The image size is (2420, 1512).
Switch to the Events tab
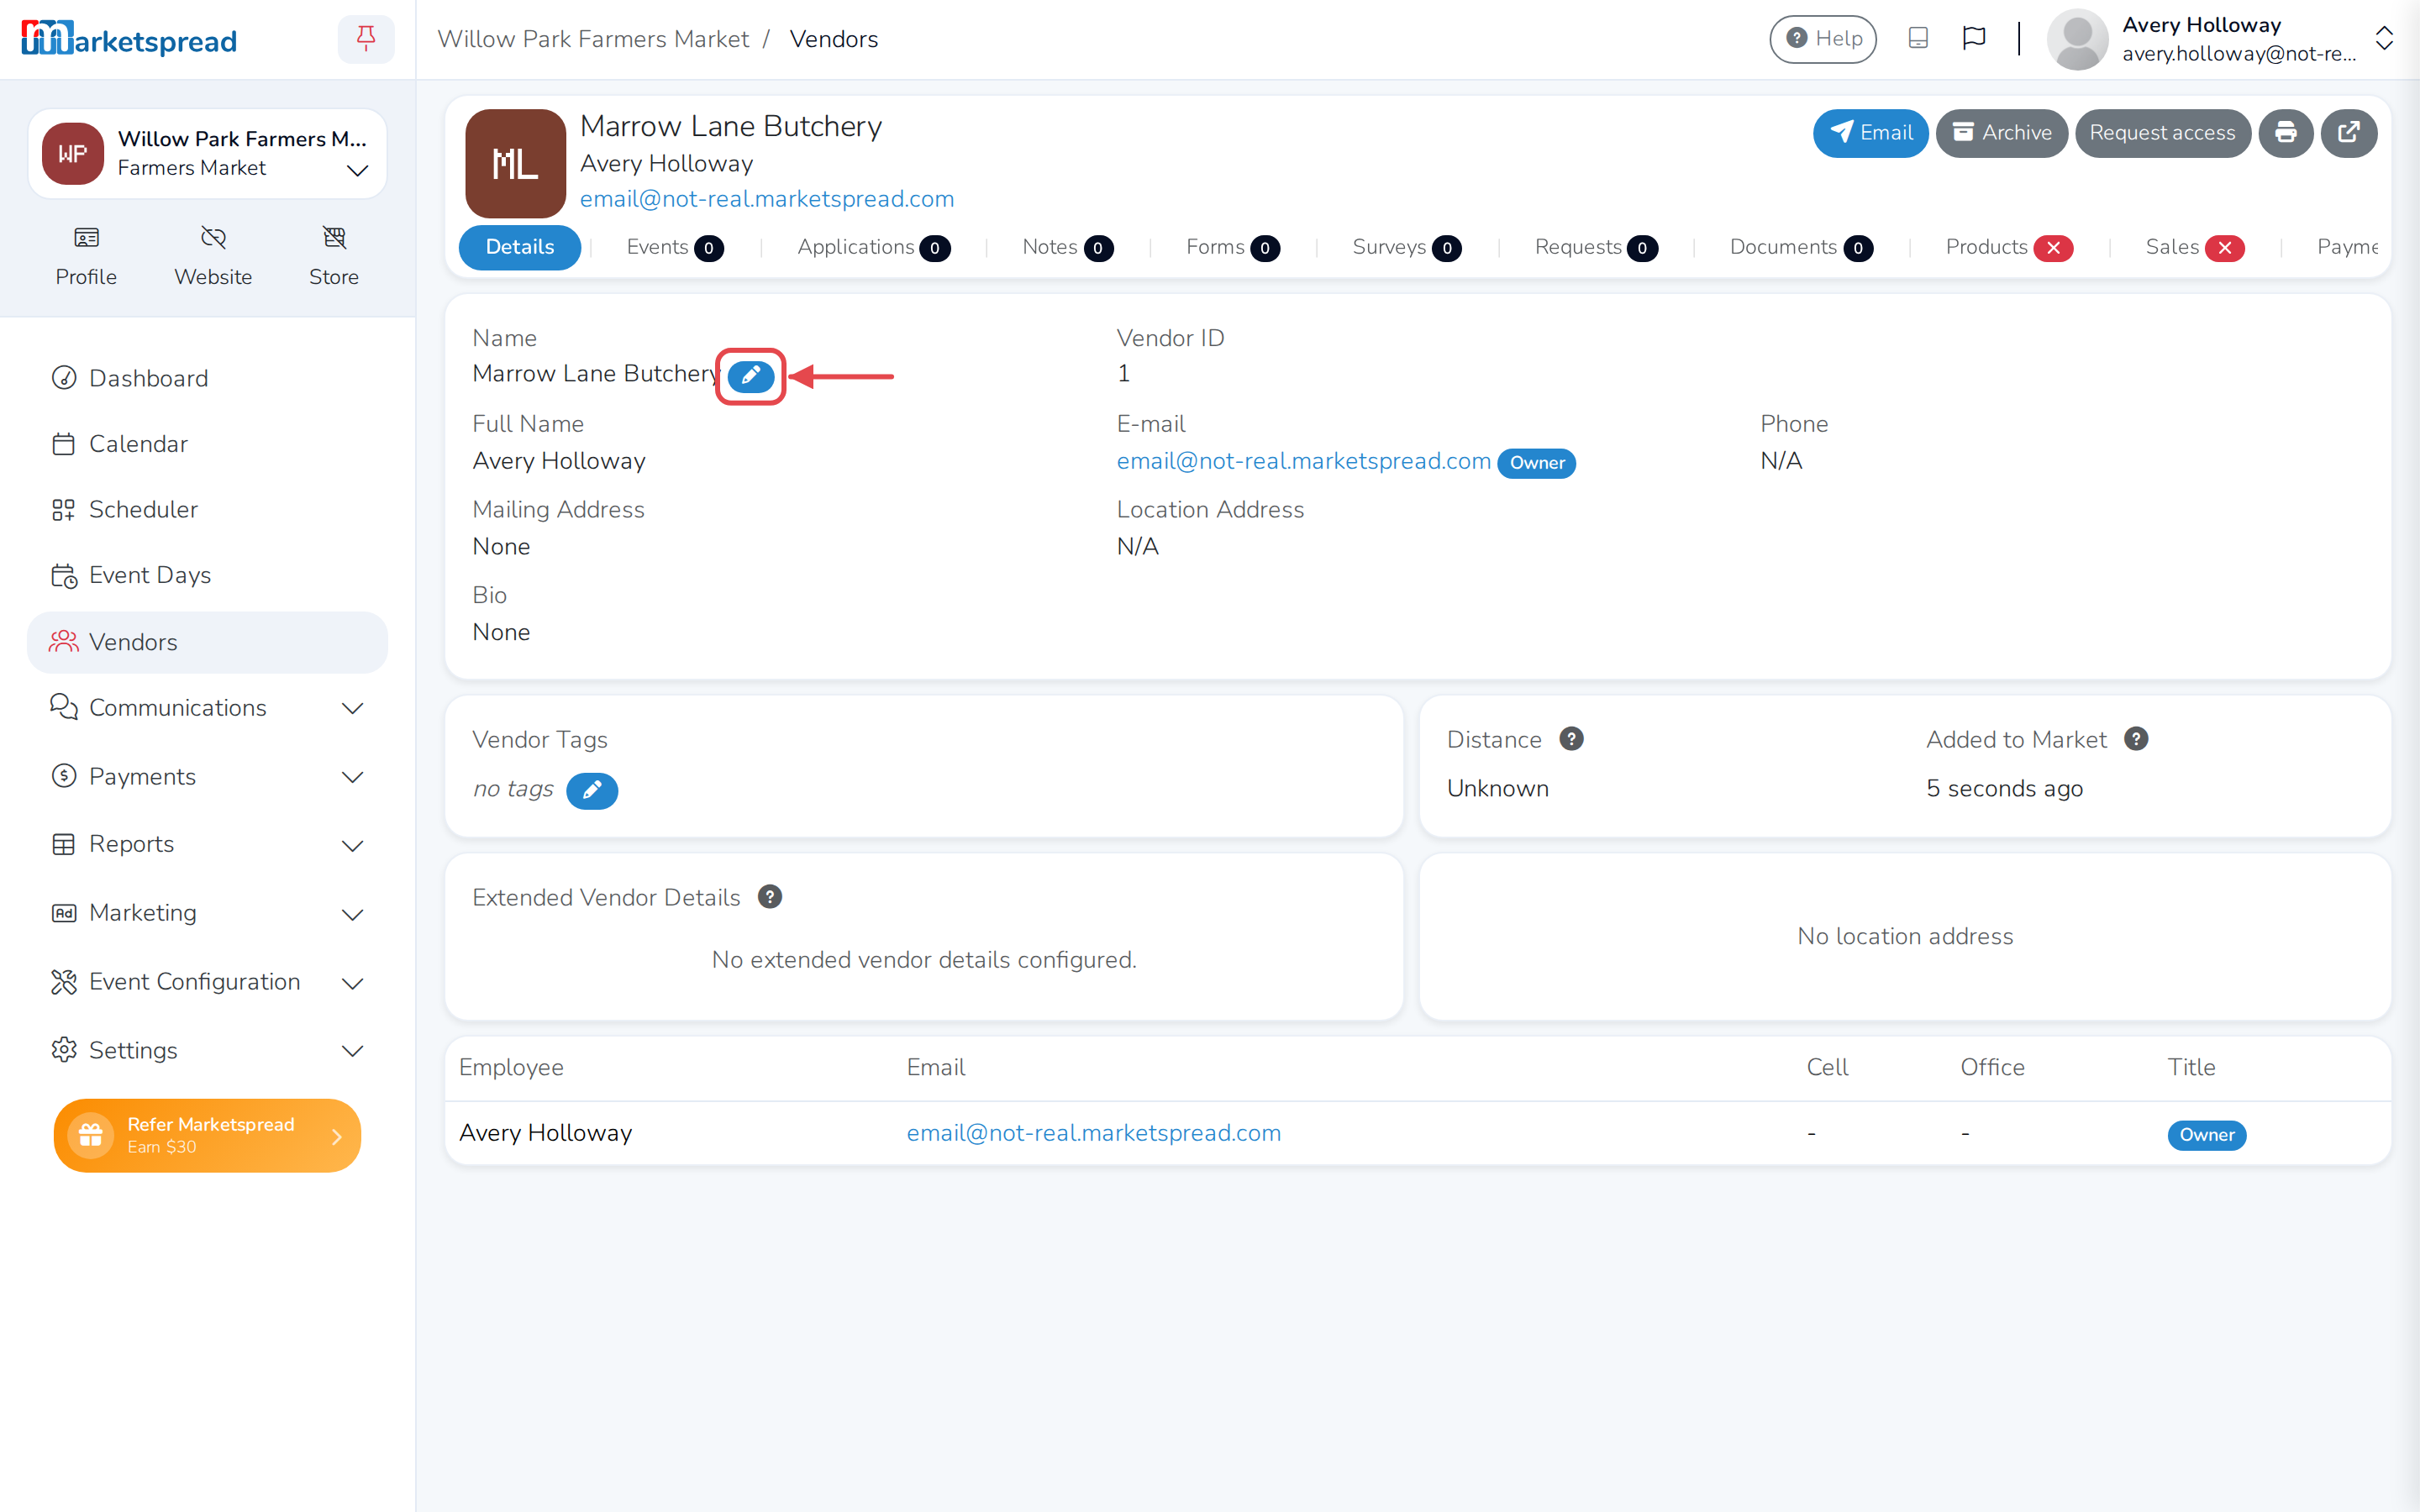[675, 247]
